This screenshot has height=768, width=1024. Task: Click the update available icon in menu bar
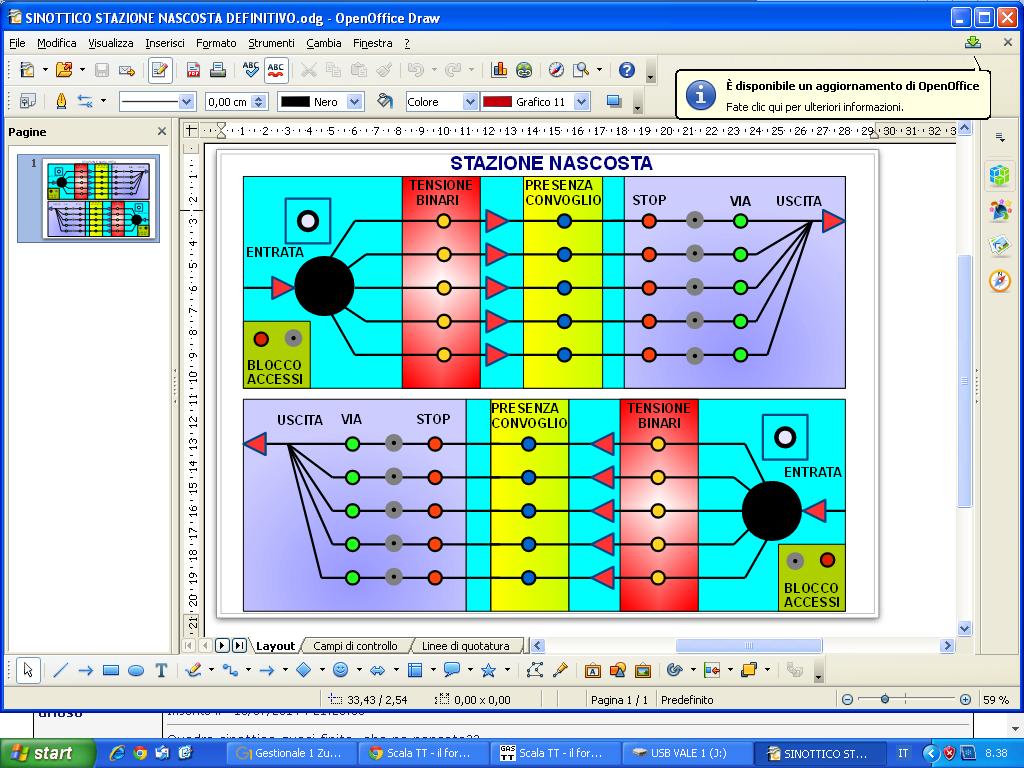click(x=972, y=42)
